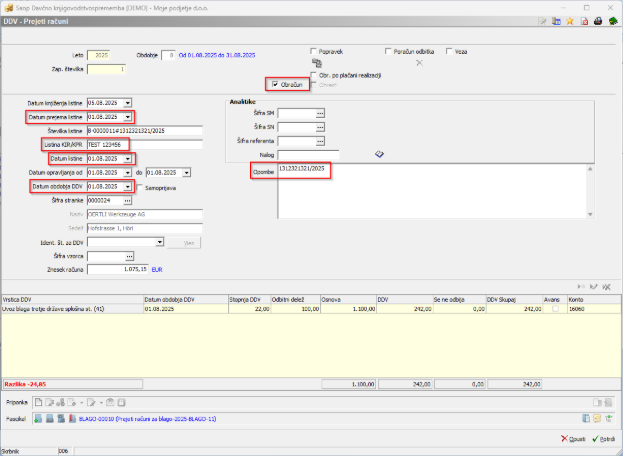The image size is (624, 456).
Task: Click the Nalog input field
Action: [x=308, y=155]
